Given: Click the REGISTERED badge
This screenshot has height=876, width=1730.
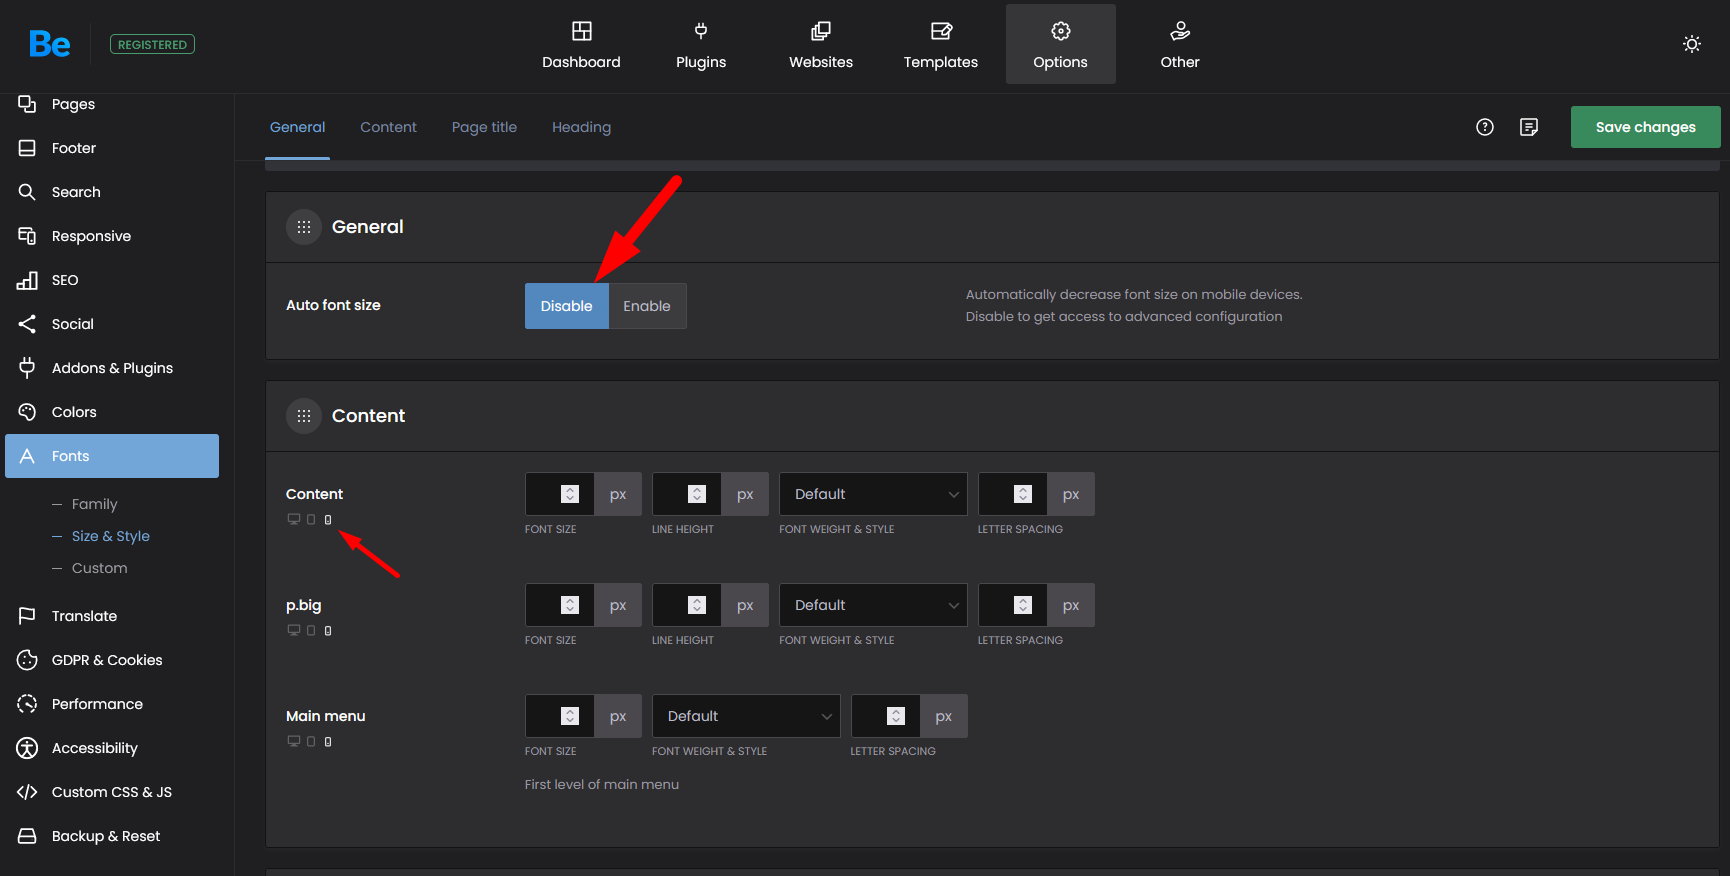Looking at the screenshot, I should tap(152, 44).
